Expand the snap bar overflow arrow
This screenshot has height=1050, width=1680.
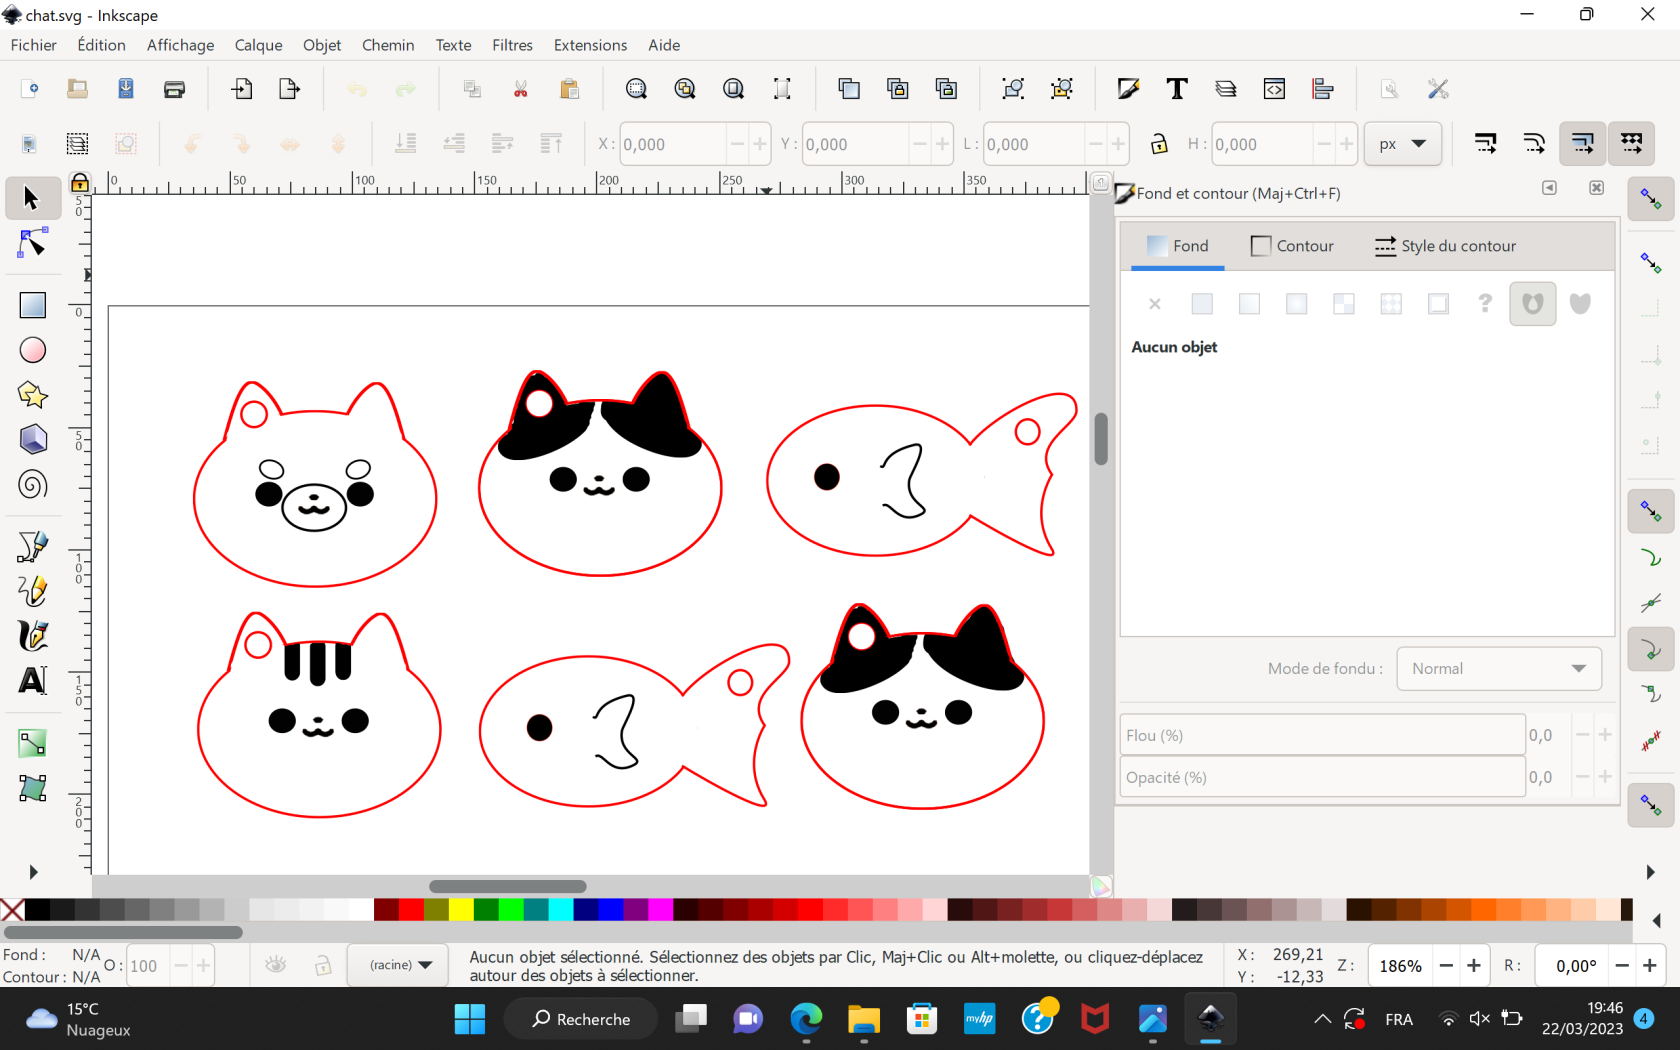(x=1651, y=872)
